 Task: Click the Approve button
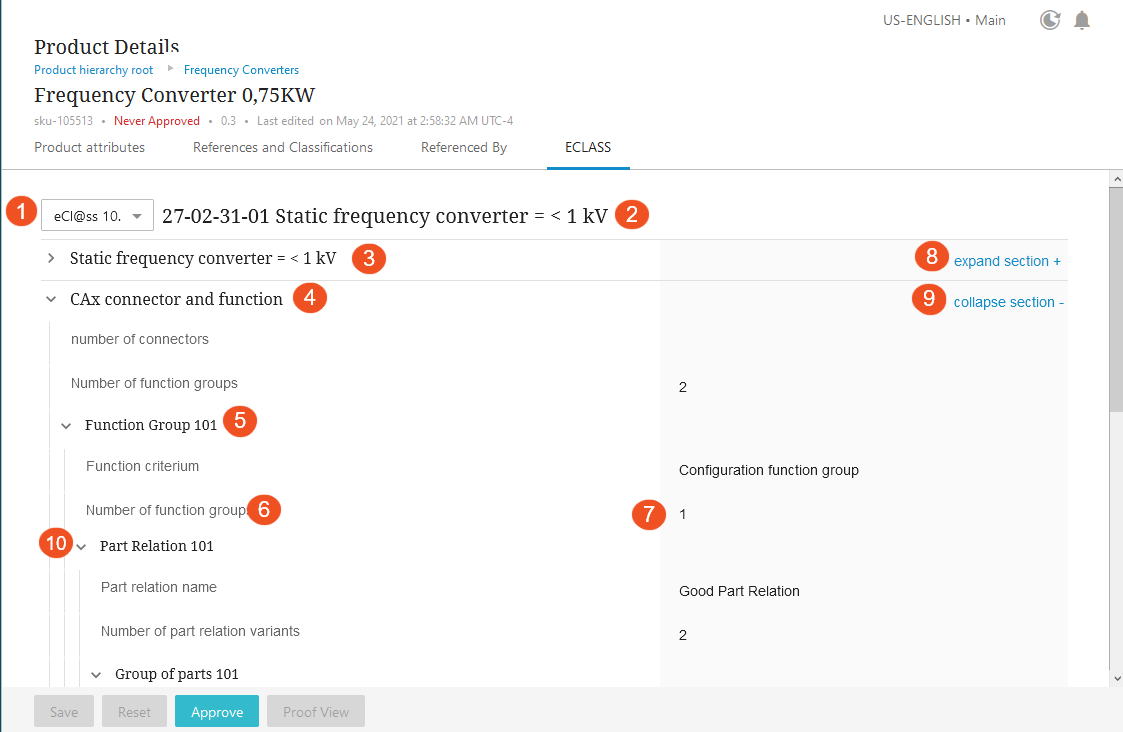pos(217,711)
